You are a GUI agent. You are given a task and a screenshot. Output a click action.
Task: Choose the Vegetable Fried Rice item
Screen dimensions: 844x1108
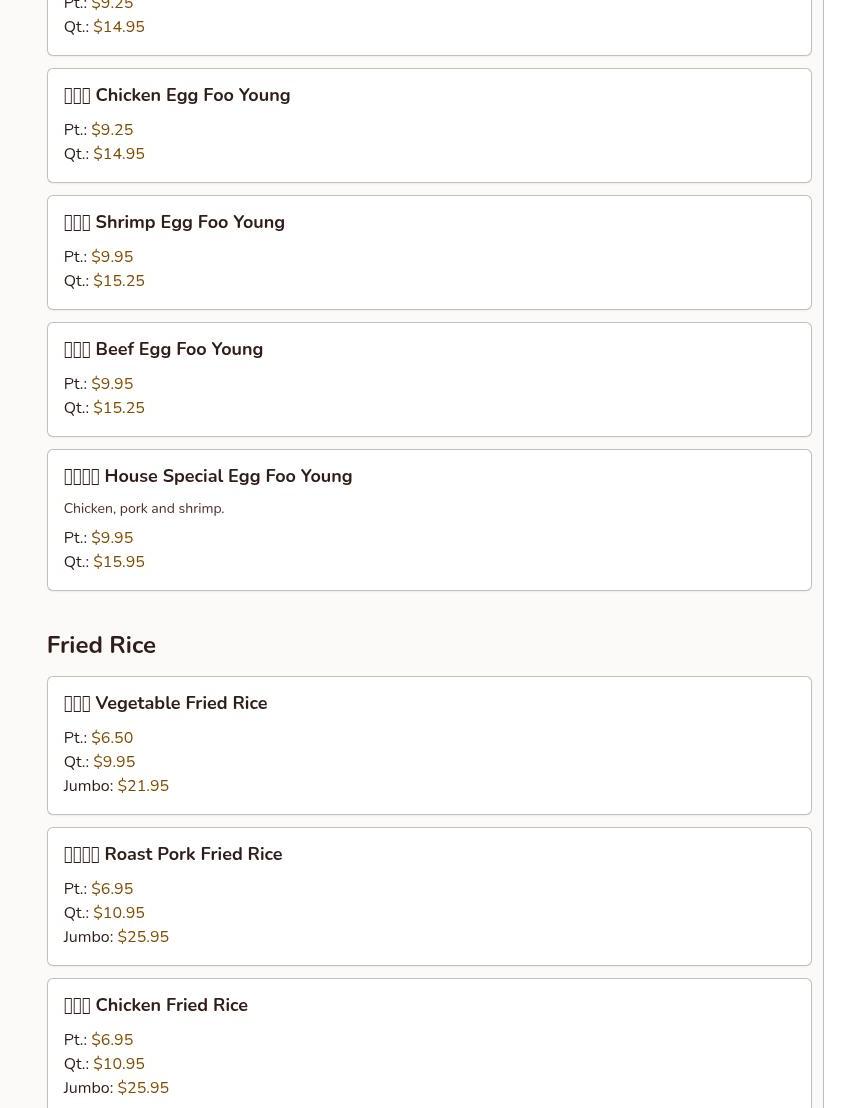click(x=180, y=704)
